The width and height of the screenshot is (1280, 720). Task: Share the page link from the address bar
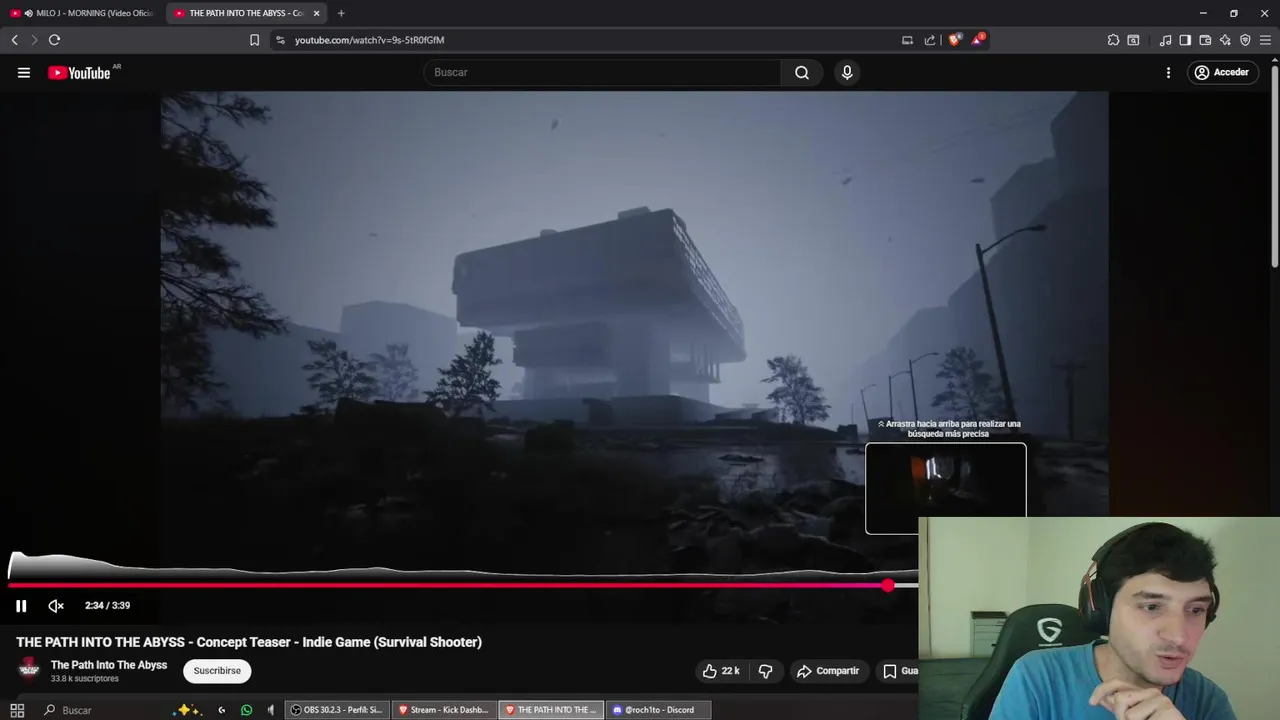tap(930, 40)
